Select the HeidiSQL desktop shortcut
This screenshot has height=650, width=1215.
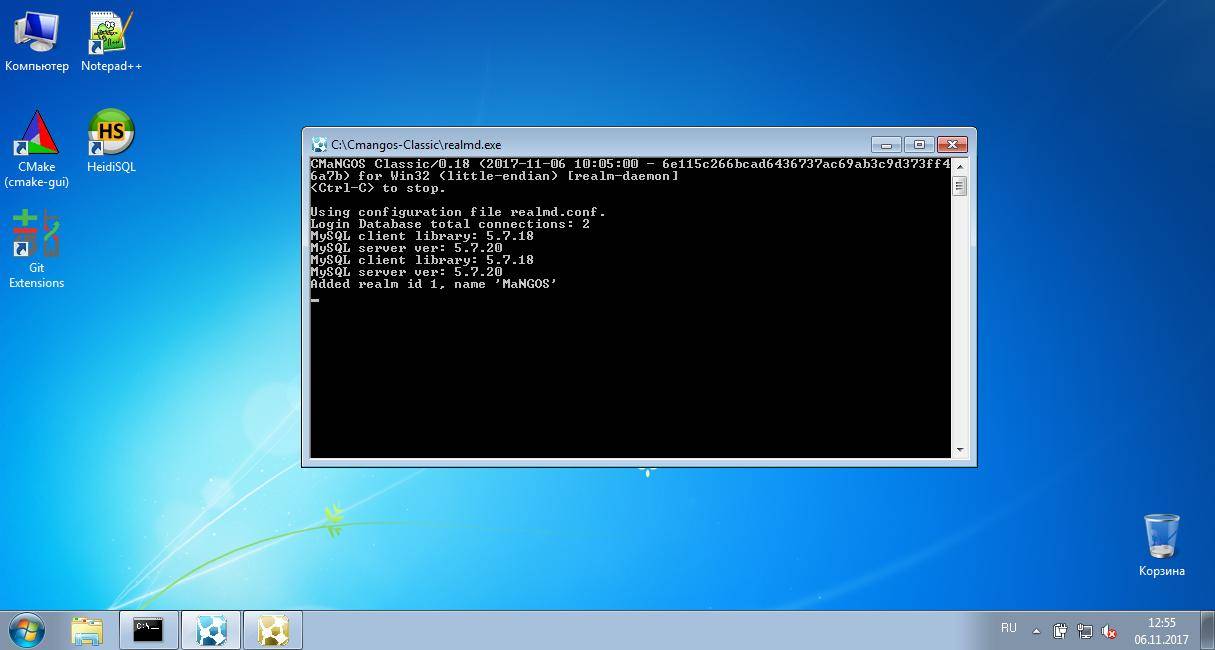tap(111, 141)
